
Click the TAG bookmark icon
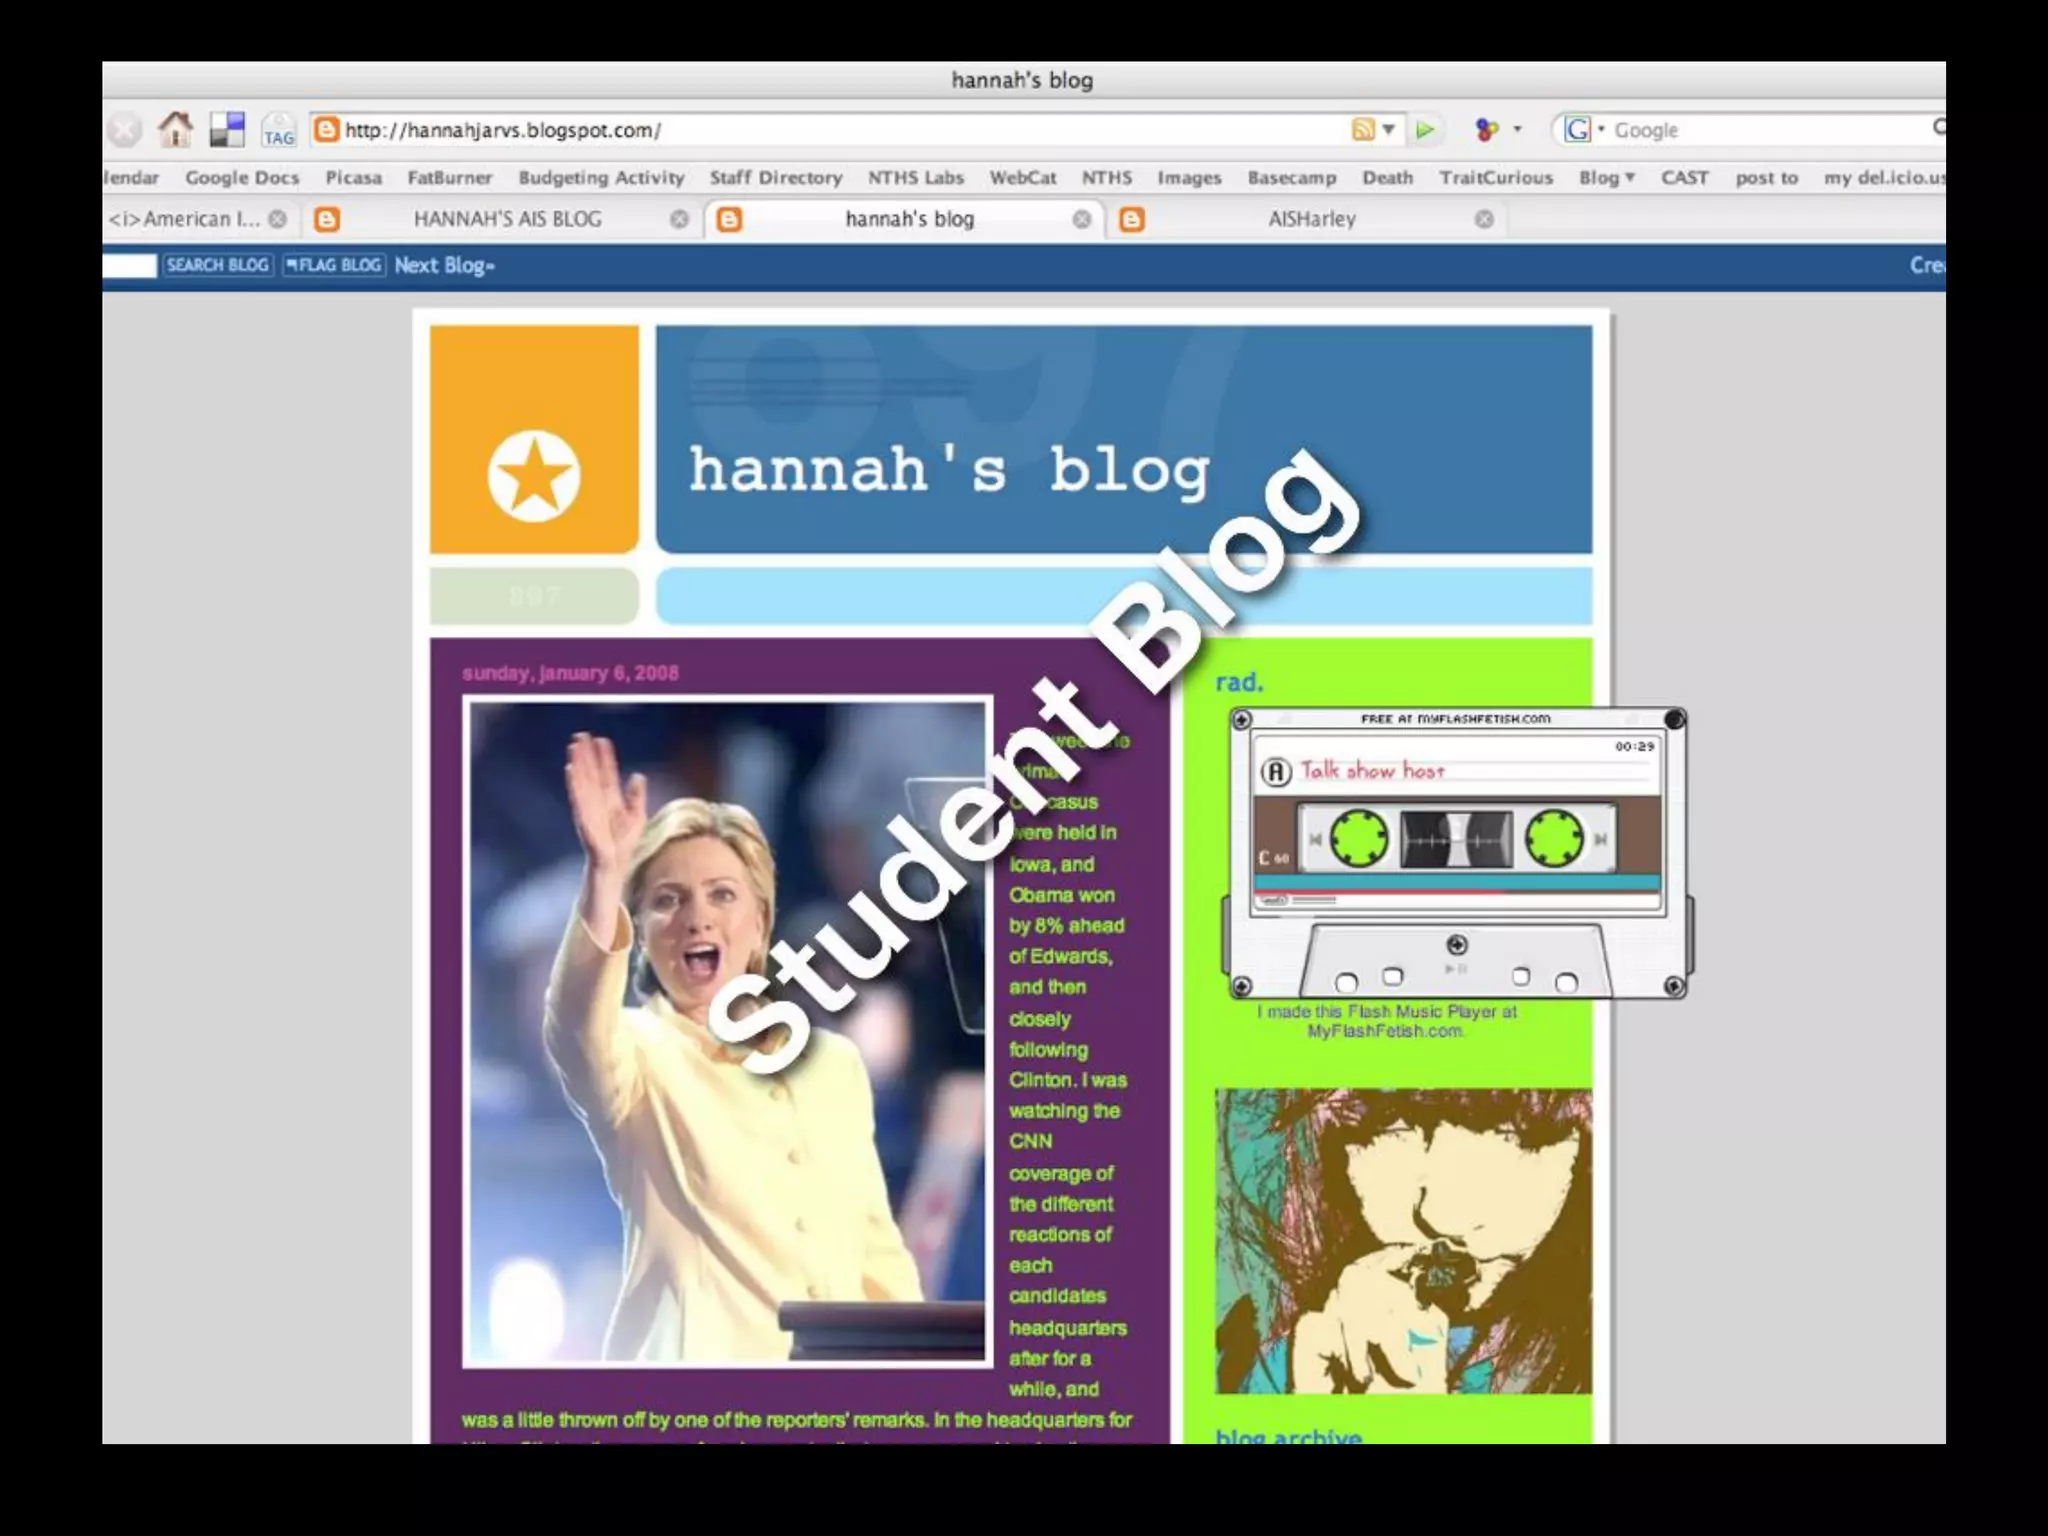pos(278,131)
